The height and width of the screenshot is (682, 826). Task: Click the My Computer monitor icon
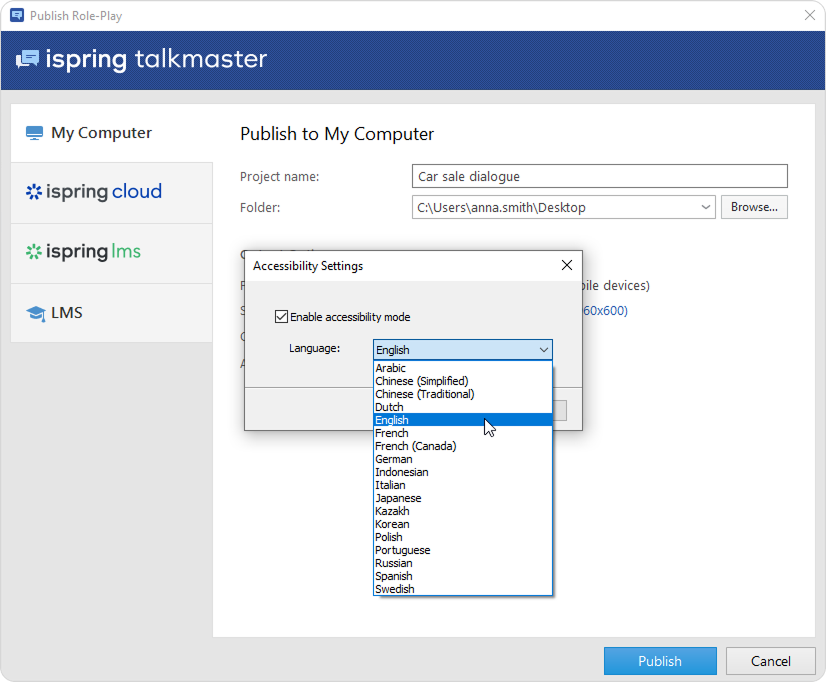click(x=35, y=133)
